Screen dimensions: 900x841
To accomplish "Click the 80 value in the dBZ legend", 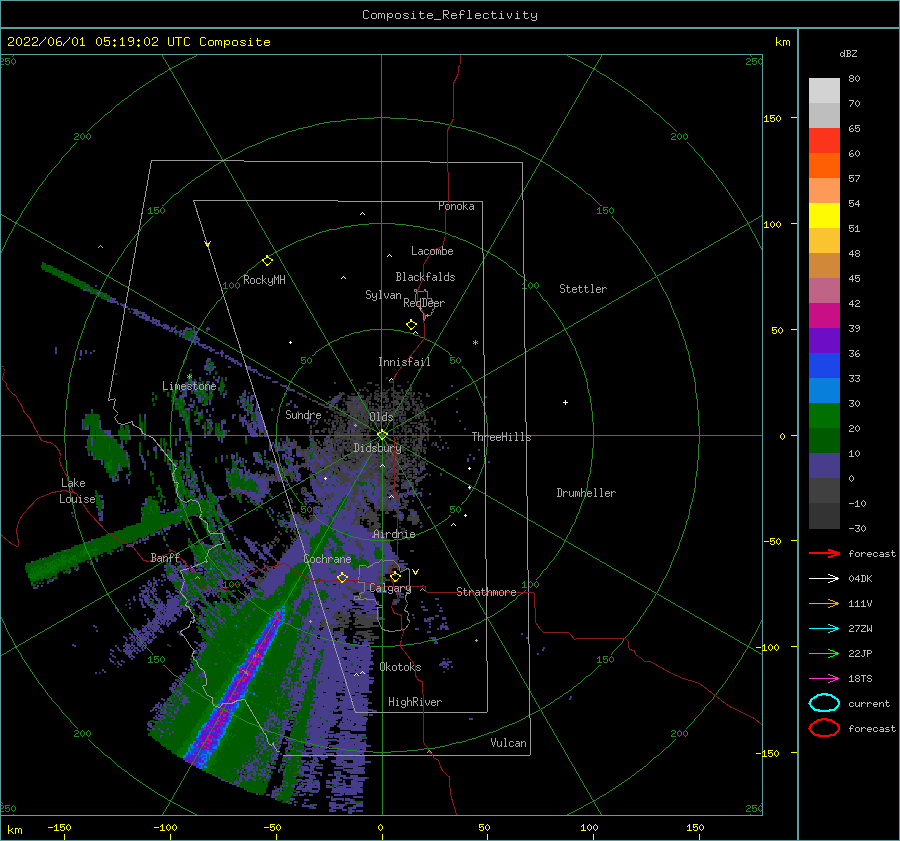I will point(854,78).
